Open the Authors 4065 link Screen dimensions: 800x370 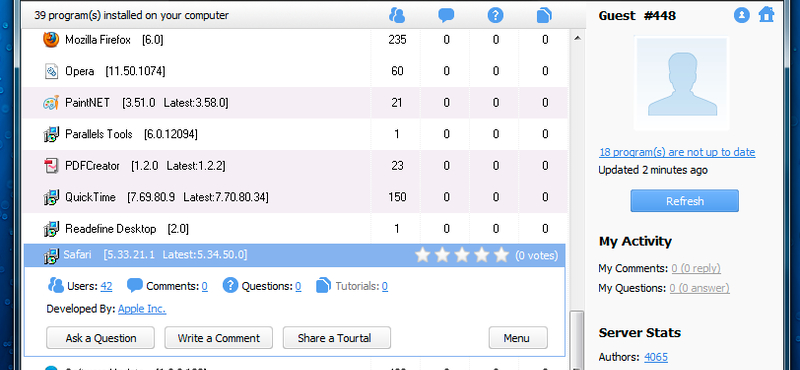(x=656, y=357)
